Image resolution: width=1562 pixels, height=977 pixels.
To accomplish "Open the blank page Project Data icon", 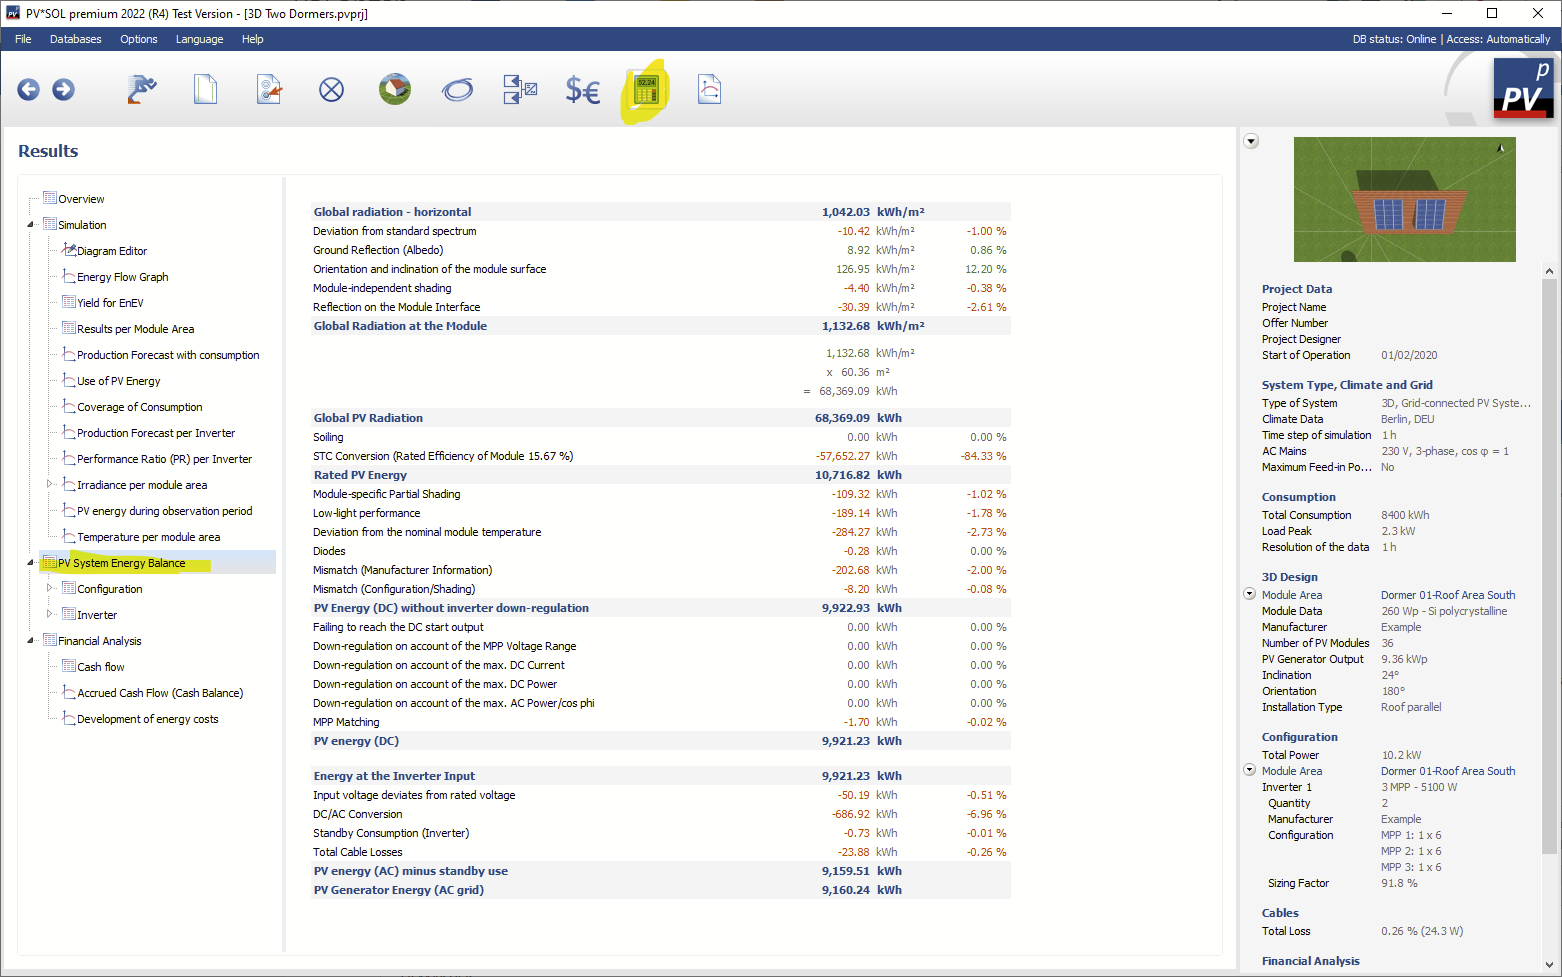I will (x=205, y=90).
